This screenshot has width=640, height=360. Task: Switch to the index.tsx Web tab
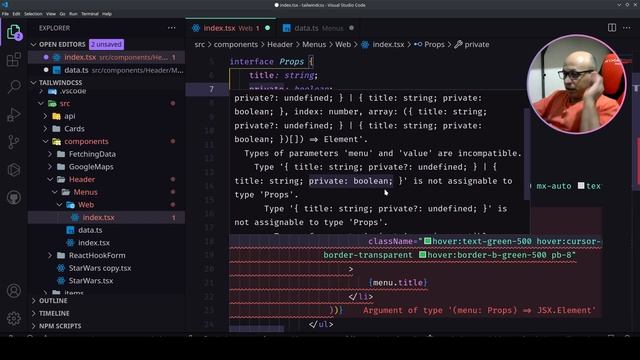(231, 28)
